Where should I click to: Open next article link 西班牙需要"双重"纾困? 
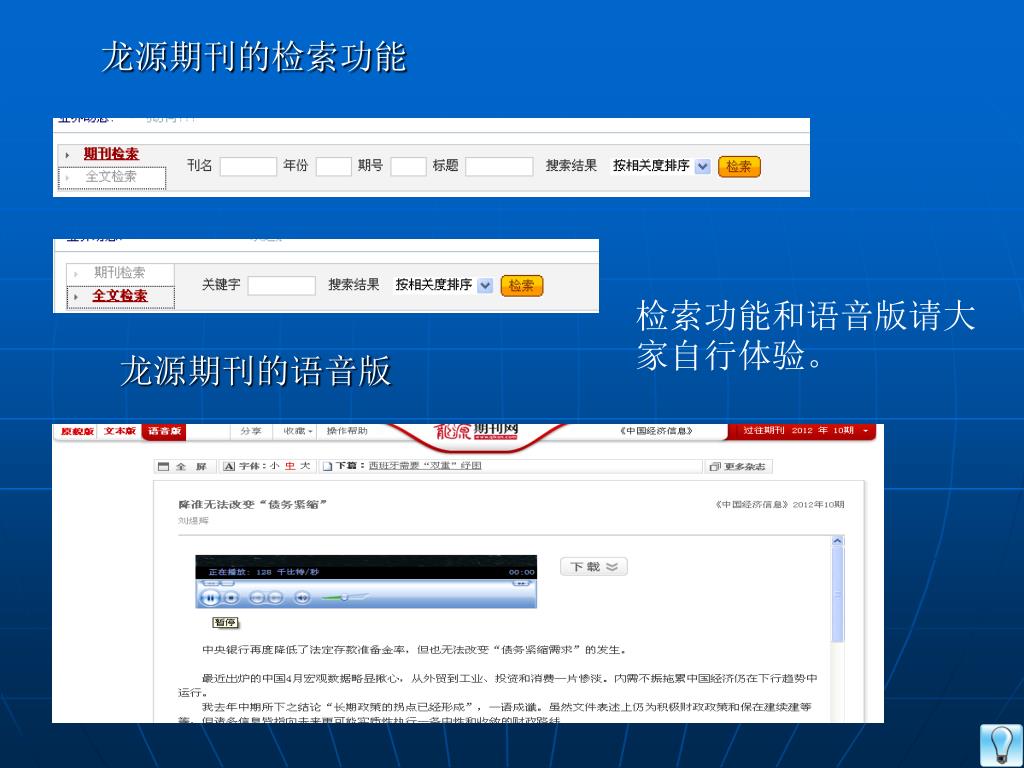pos(425,466)
